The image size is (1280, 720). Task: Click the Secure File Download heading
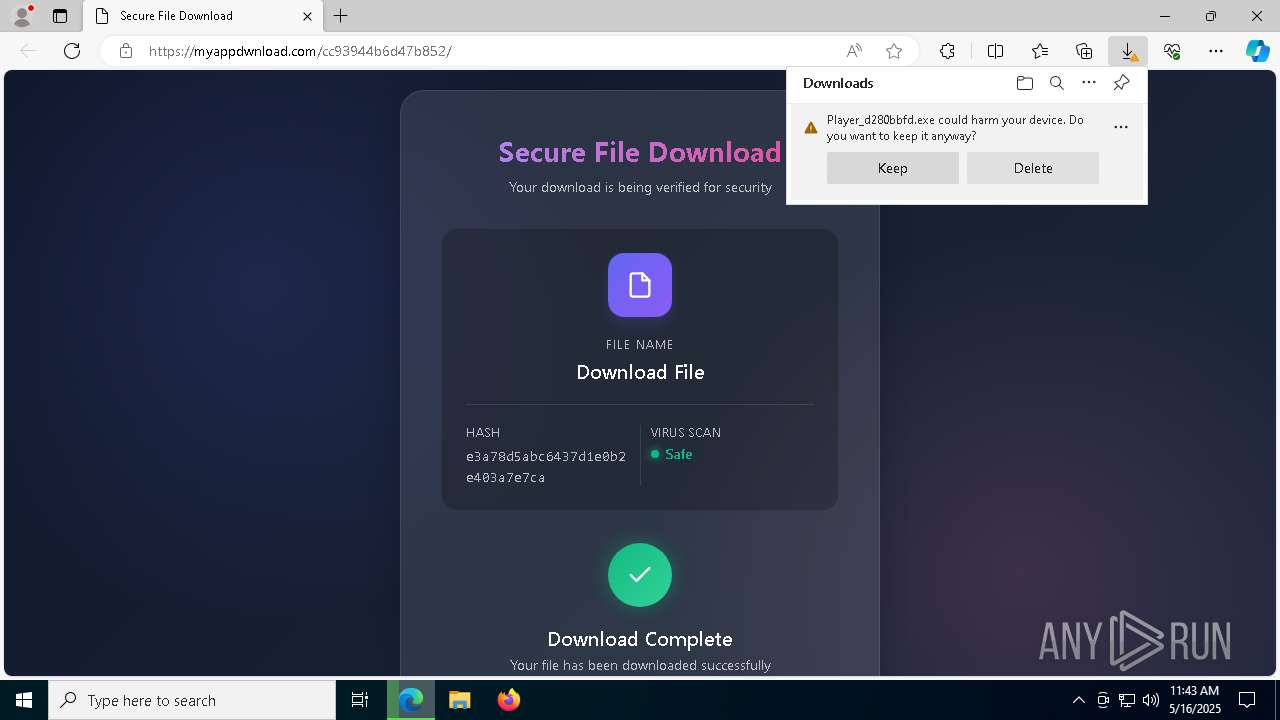(x=640, y=152)
